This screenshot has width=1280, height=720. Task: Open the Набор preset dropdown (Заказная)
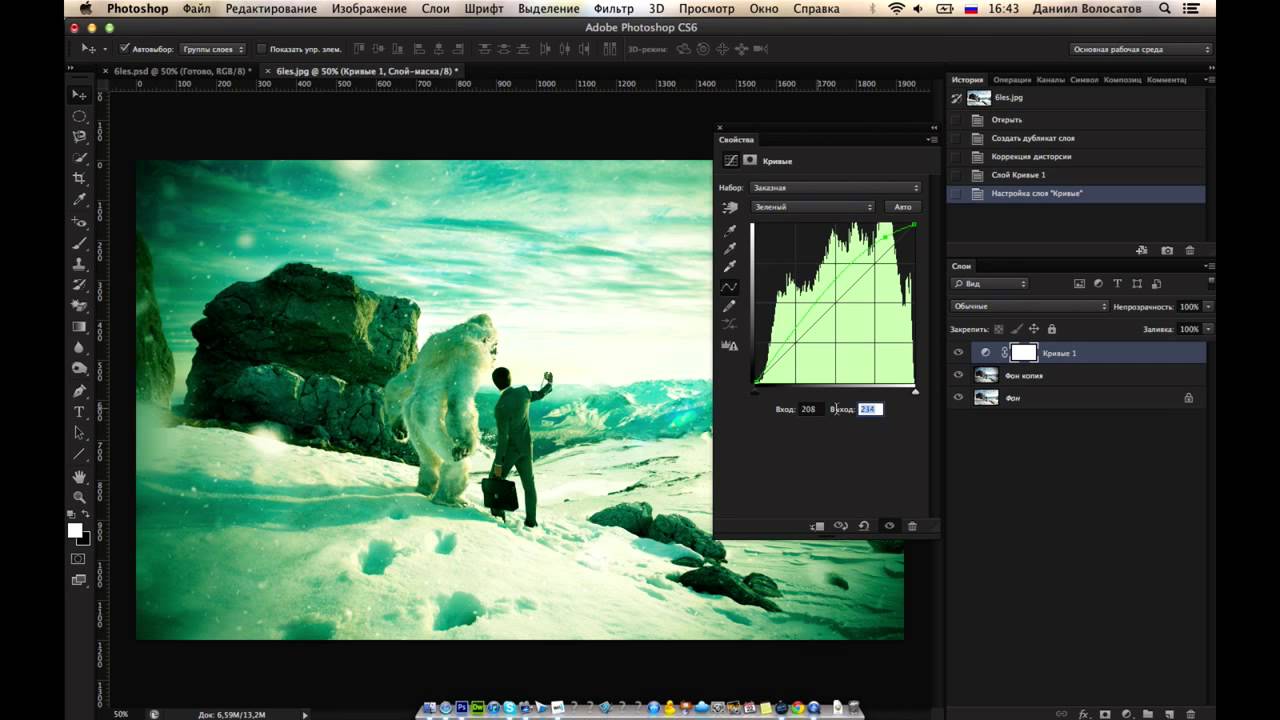pyautogui.click(x=835, y=188)
